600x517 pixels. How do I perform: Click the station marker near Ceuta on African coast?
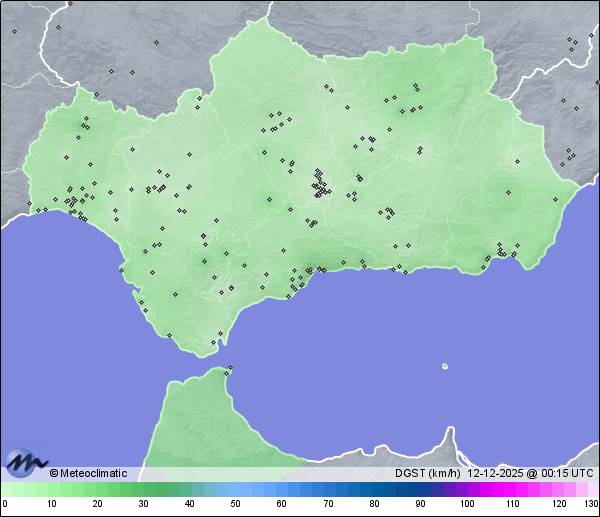point(229,369)
